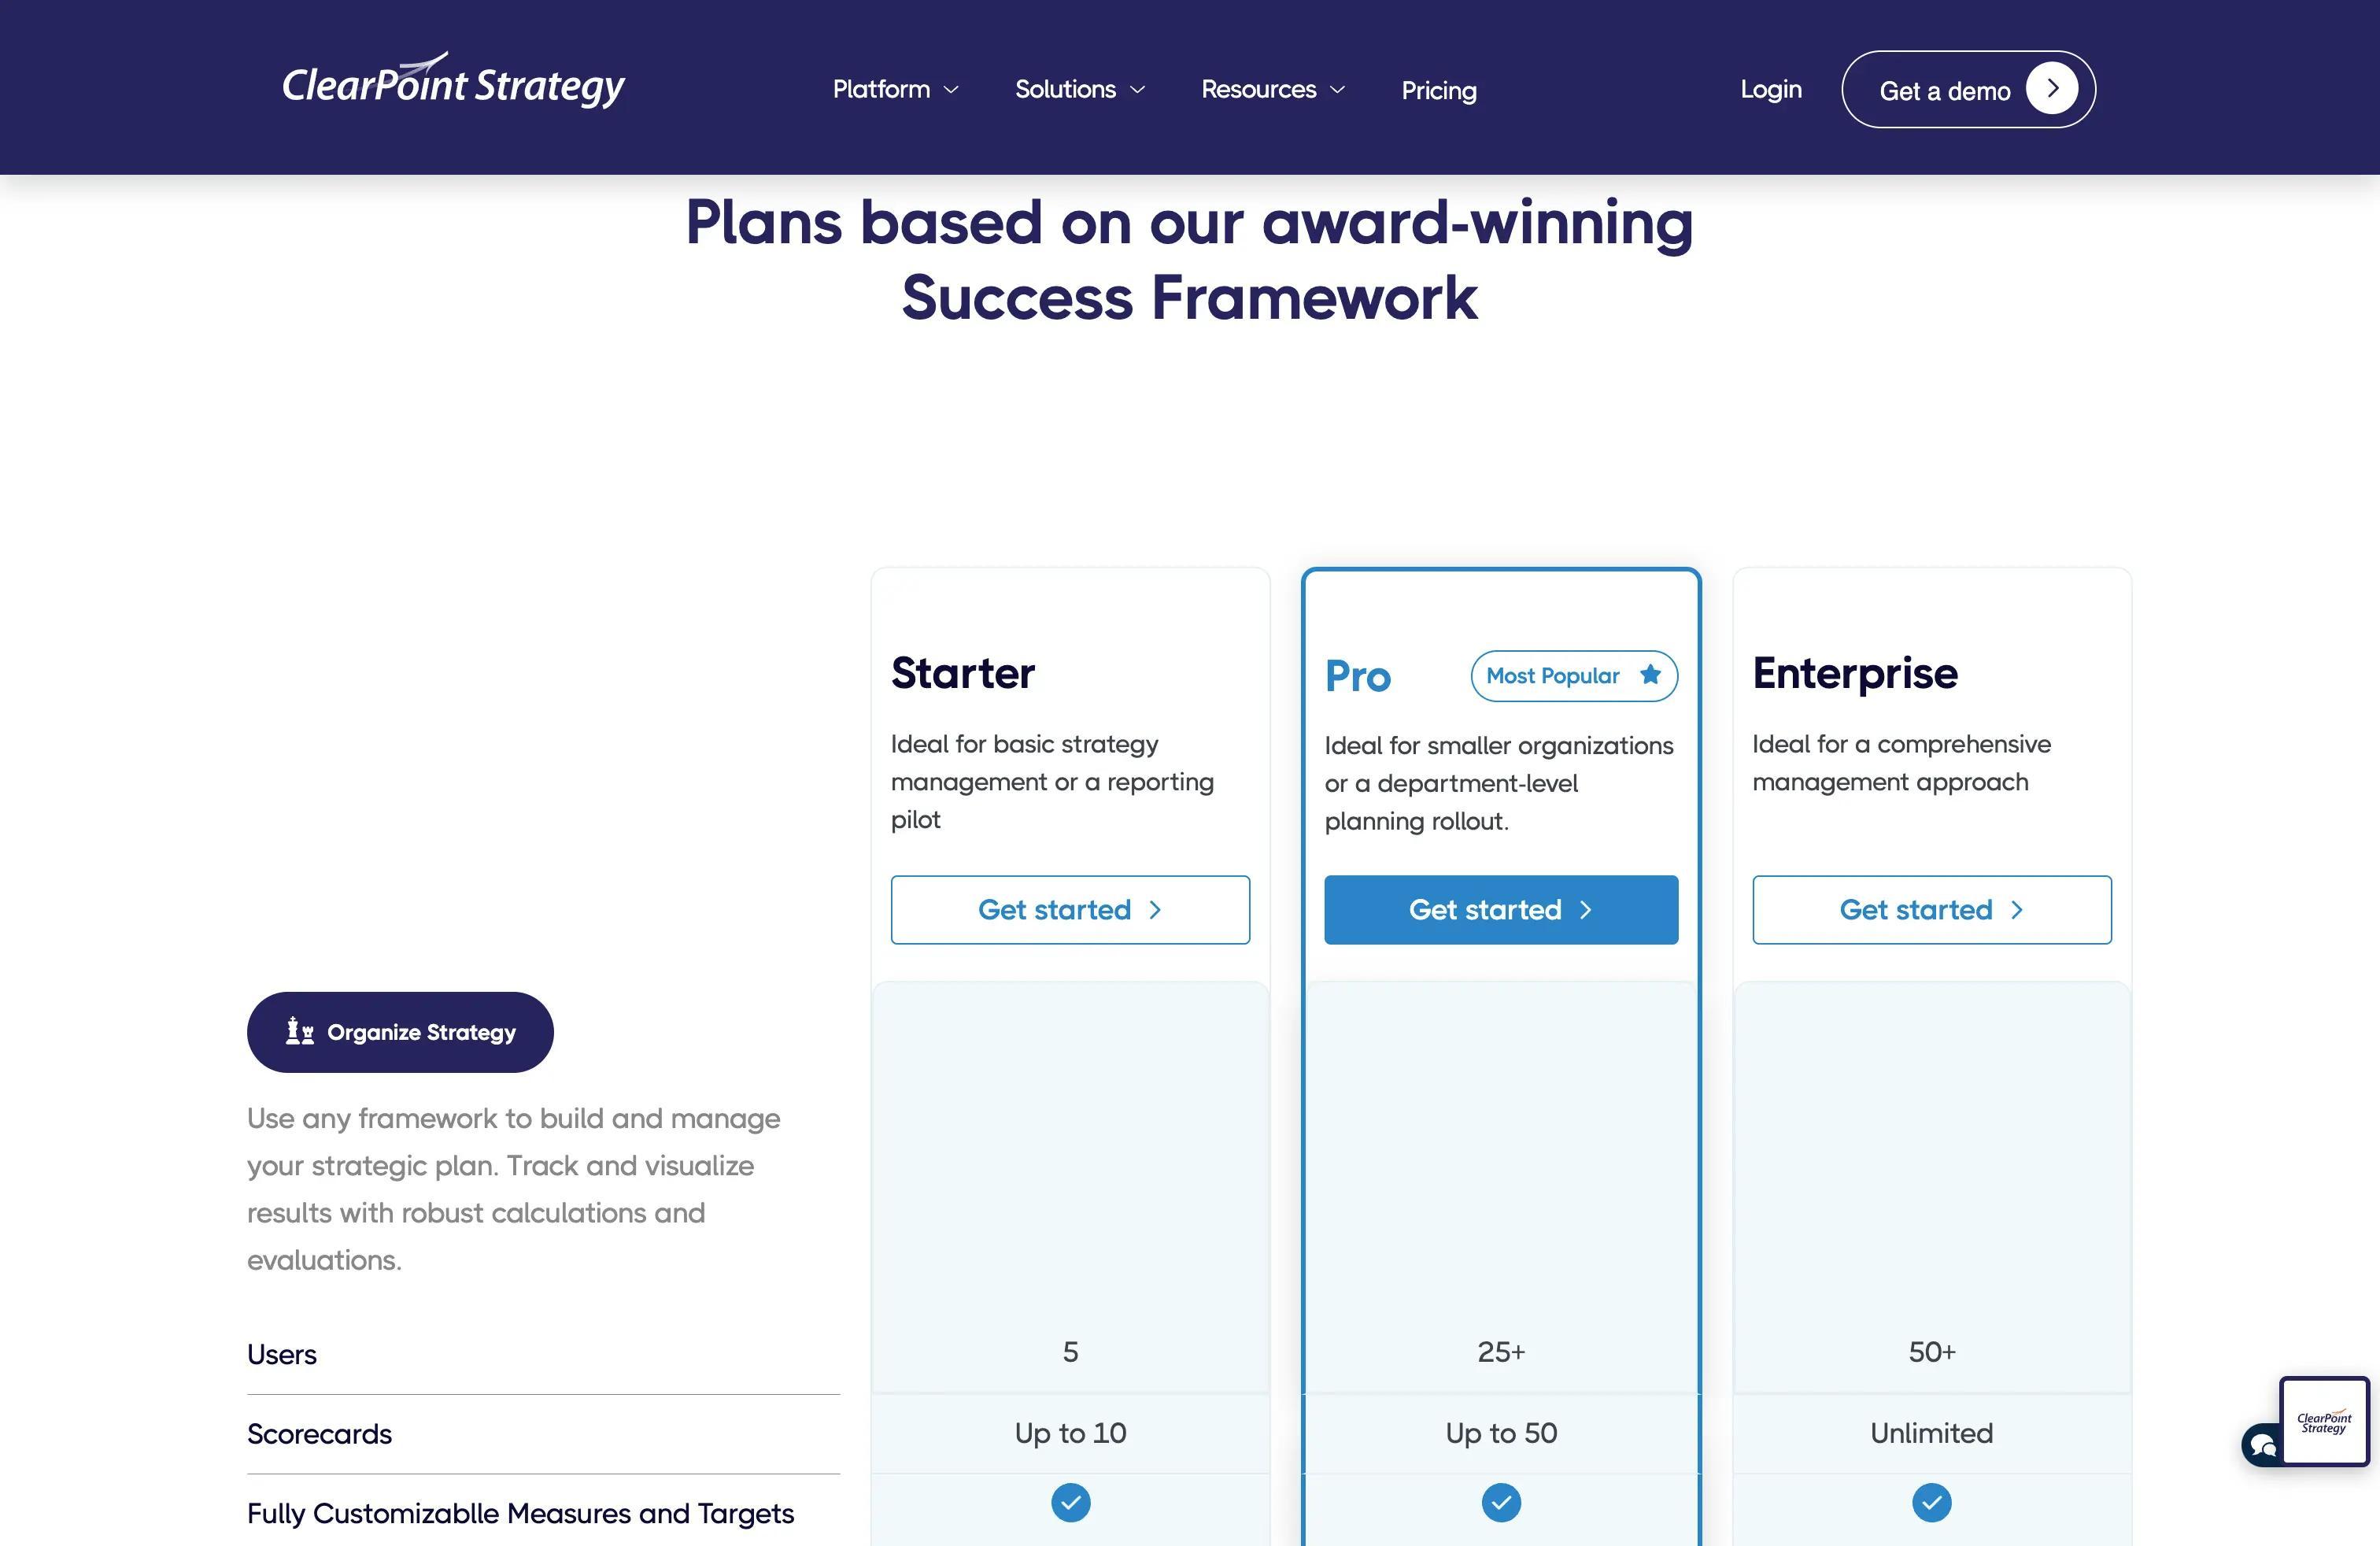Click the ClearPoint Strategy logo icon
Screen dimensions: 2380x1546
click(x=453, y=82)
